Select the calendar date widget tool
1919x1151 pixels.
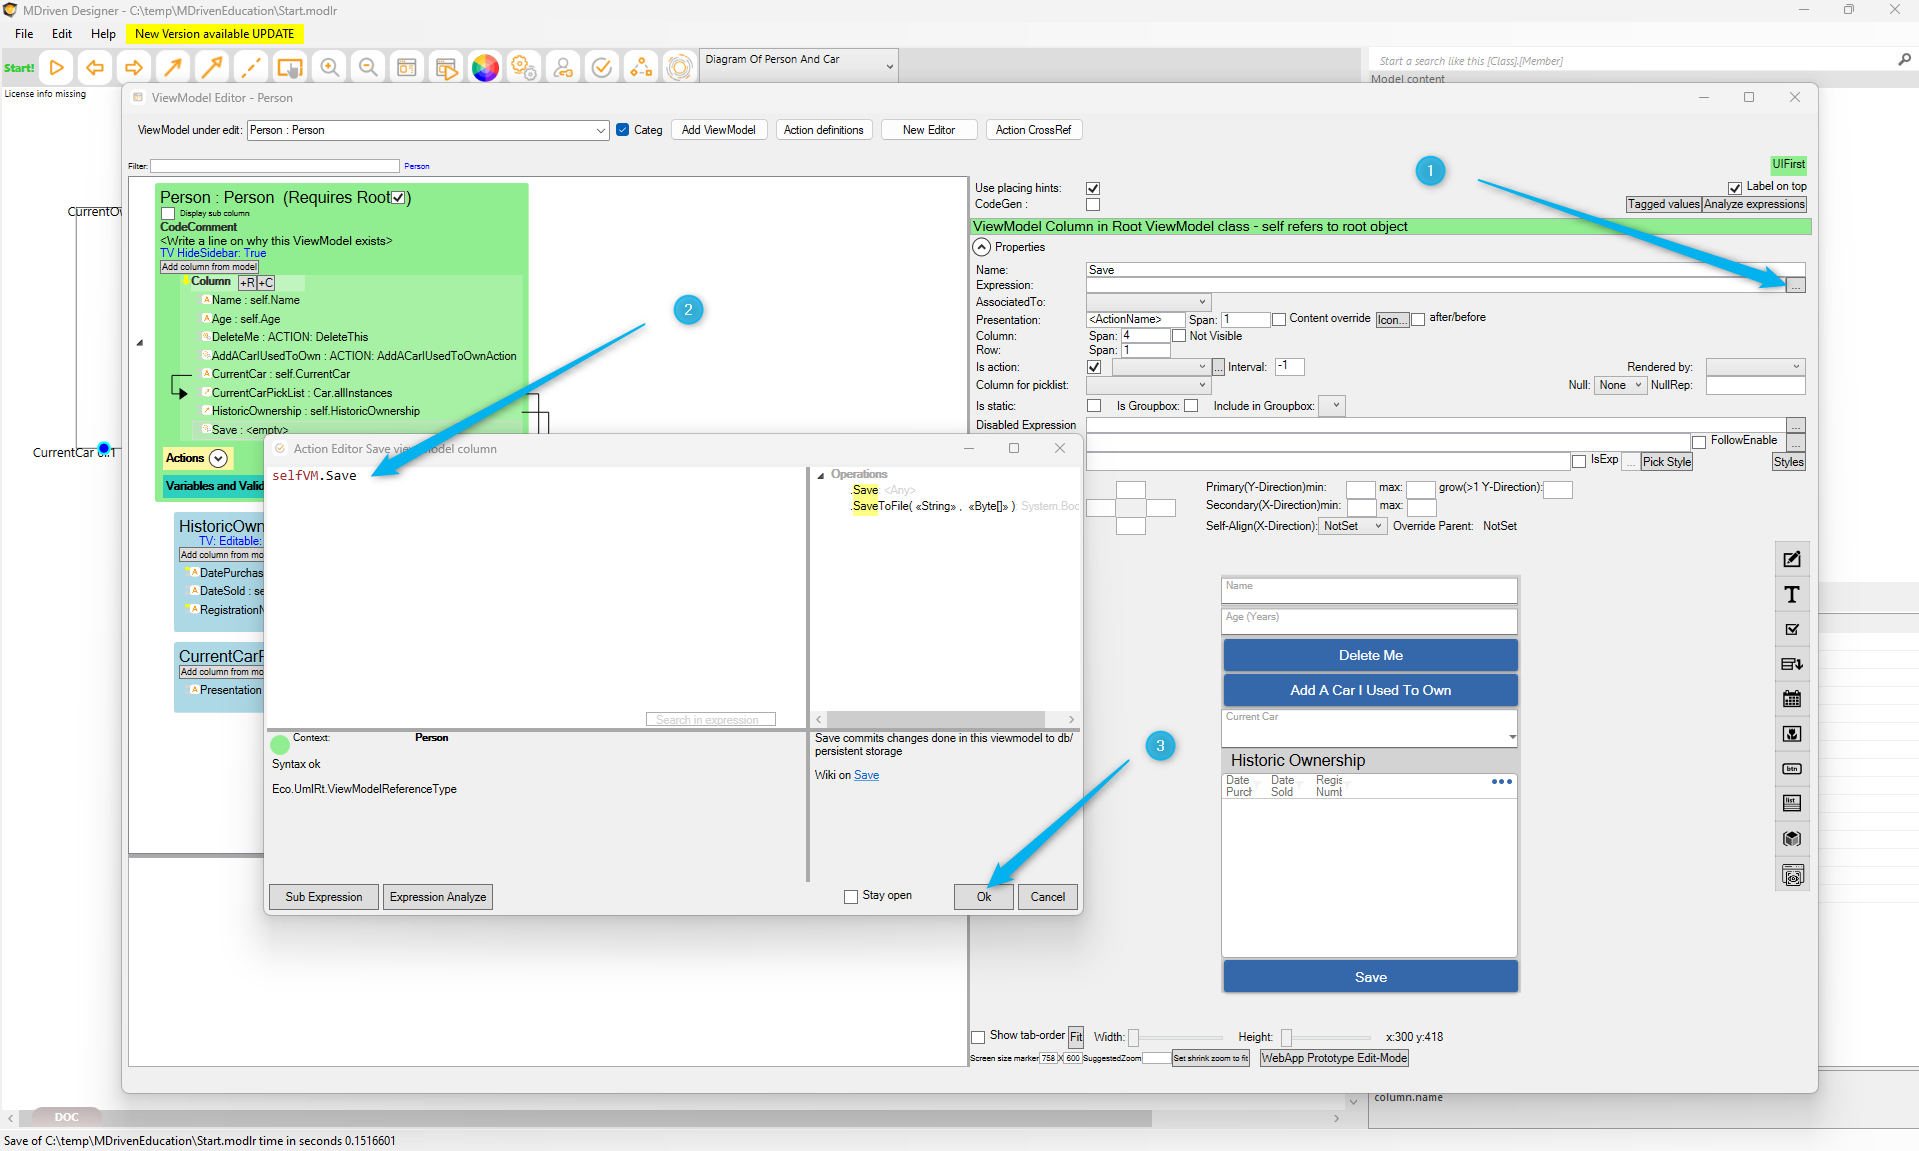(1791, 699)
